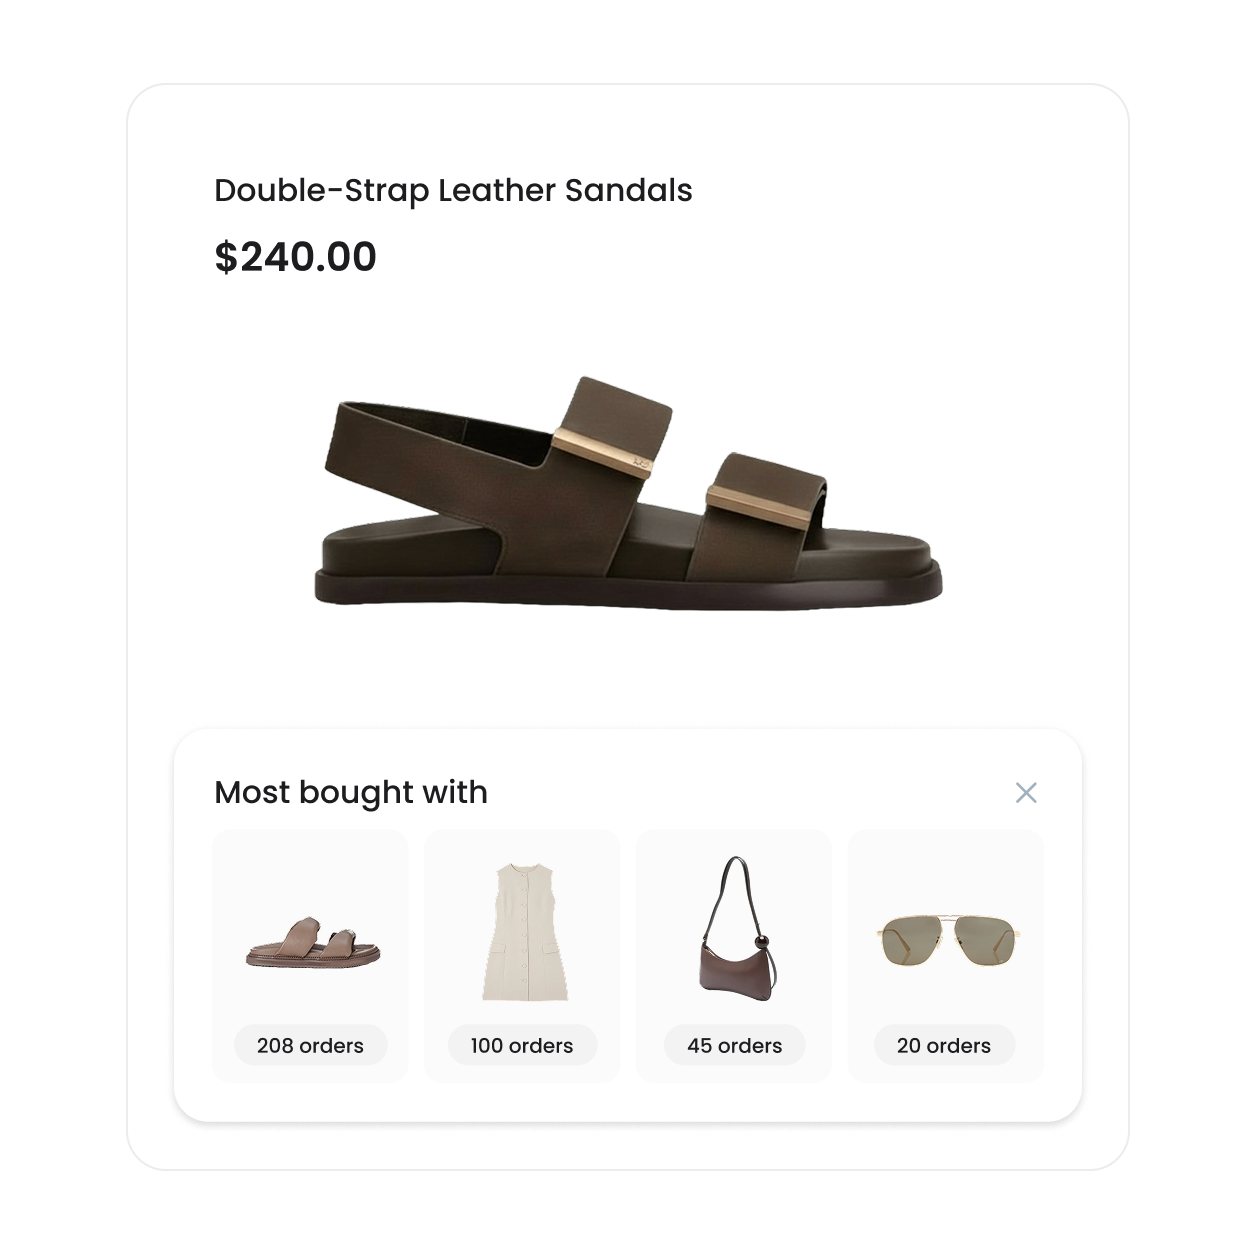The width and height of the screenshot is (1254, 1254).
Task: Open the aviator sunglasses product image
Action: (x=949, y=939)
